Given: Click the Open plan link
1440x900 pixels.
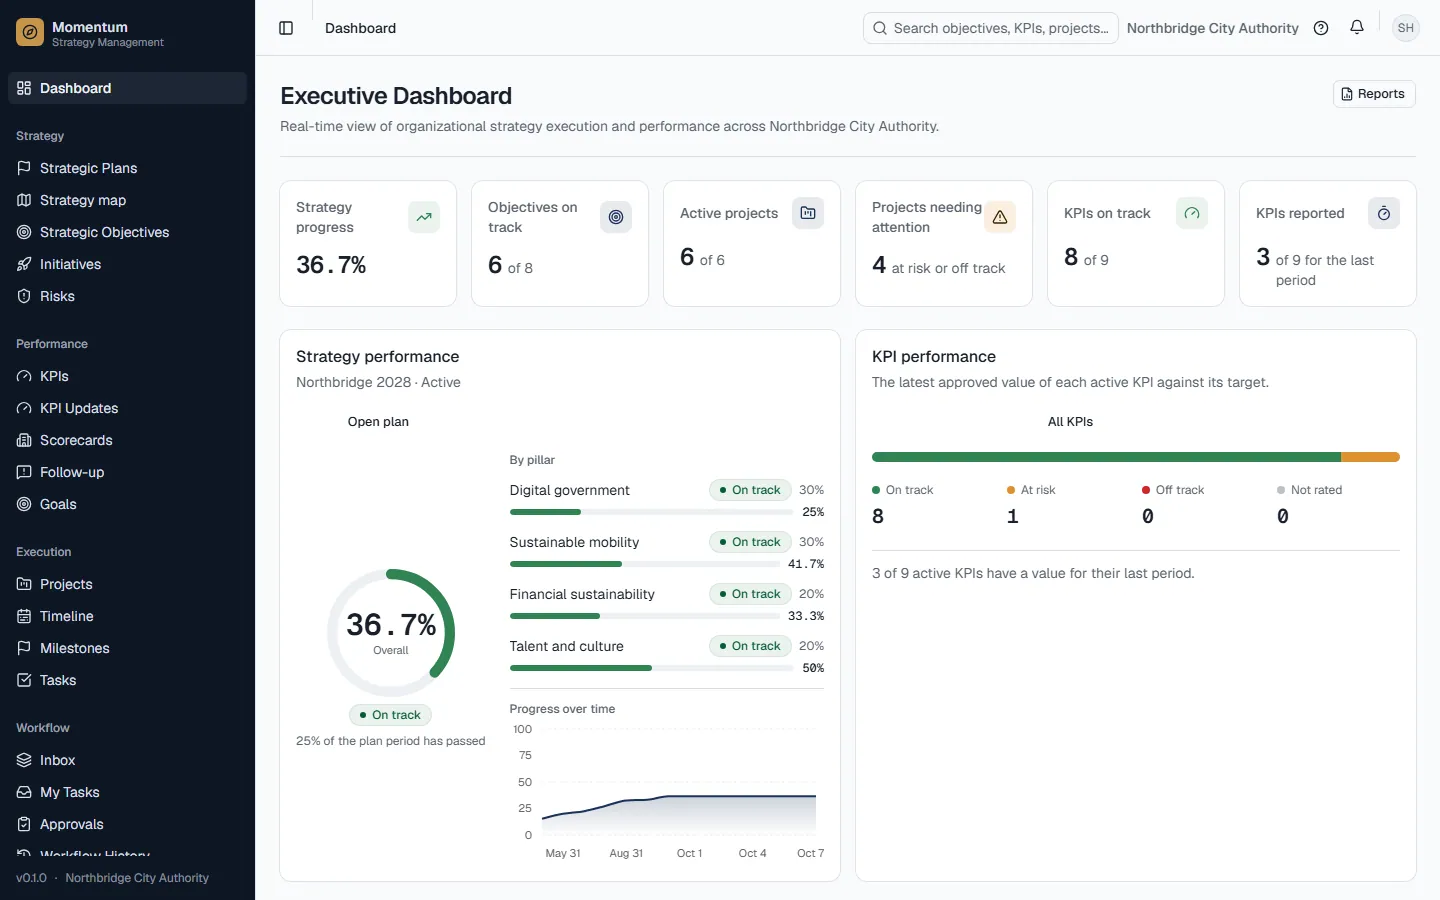Looking at the screenshot, I should [x=378, y=422].
